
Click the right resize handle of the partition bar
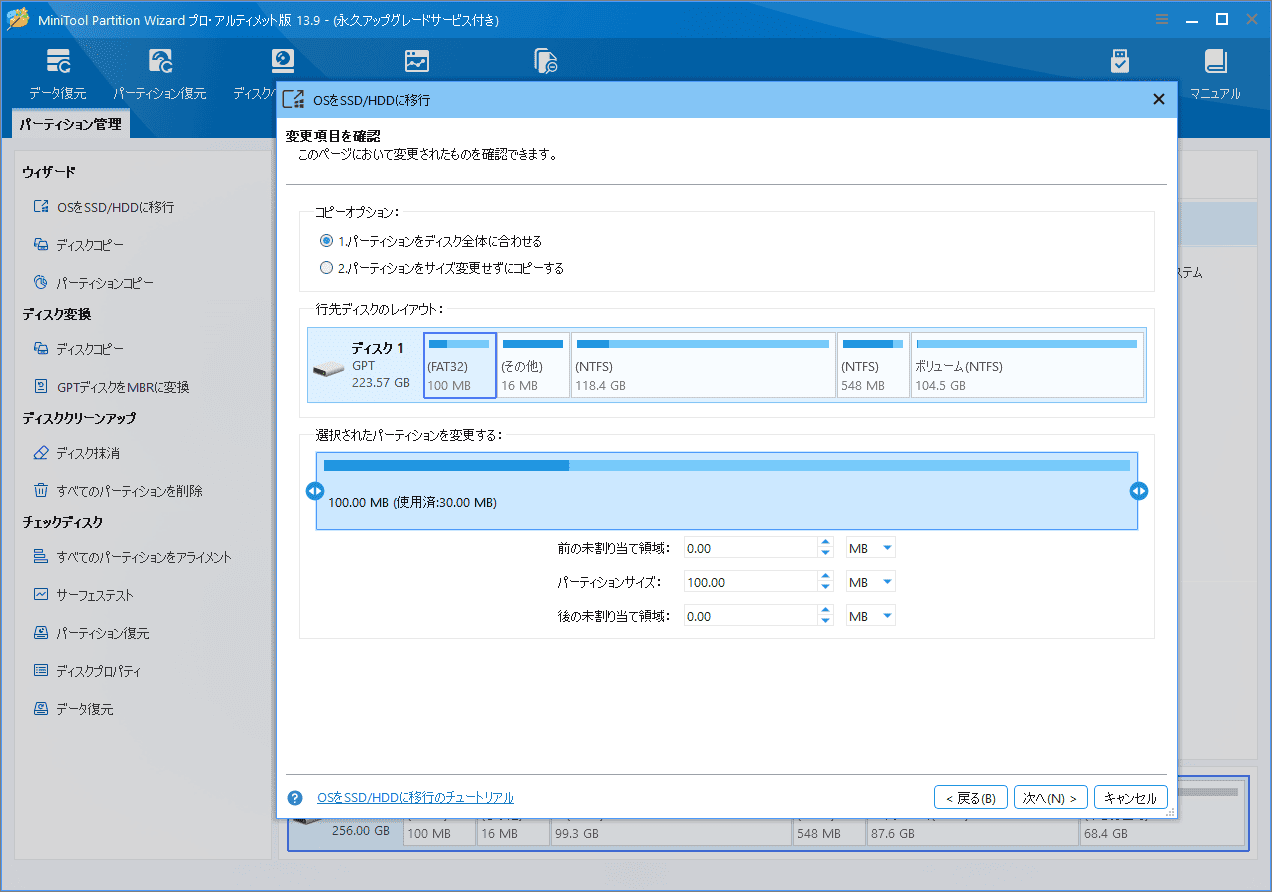(1139, 491)
